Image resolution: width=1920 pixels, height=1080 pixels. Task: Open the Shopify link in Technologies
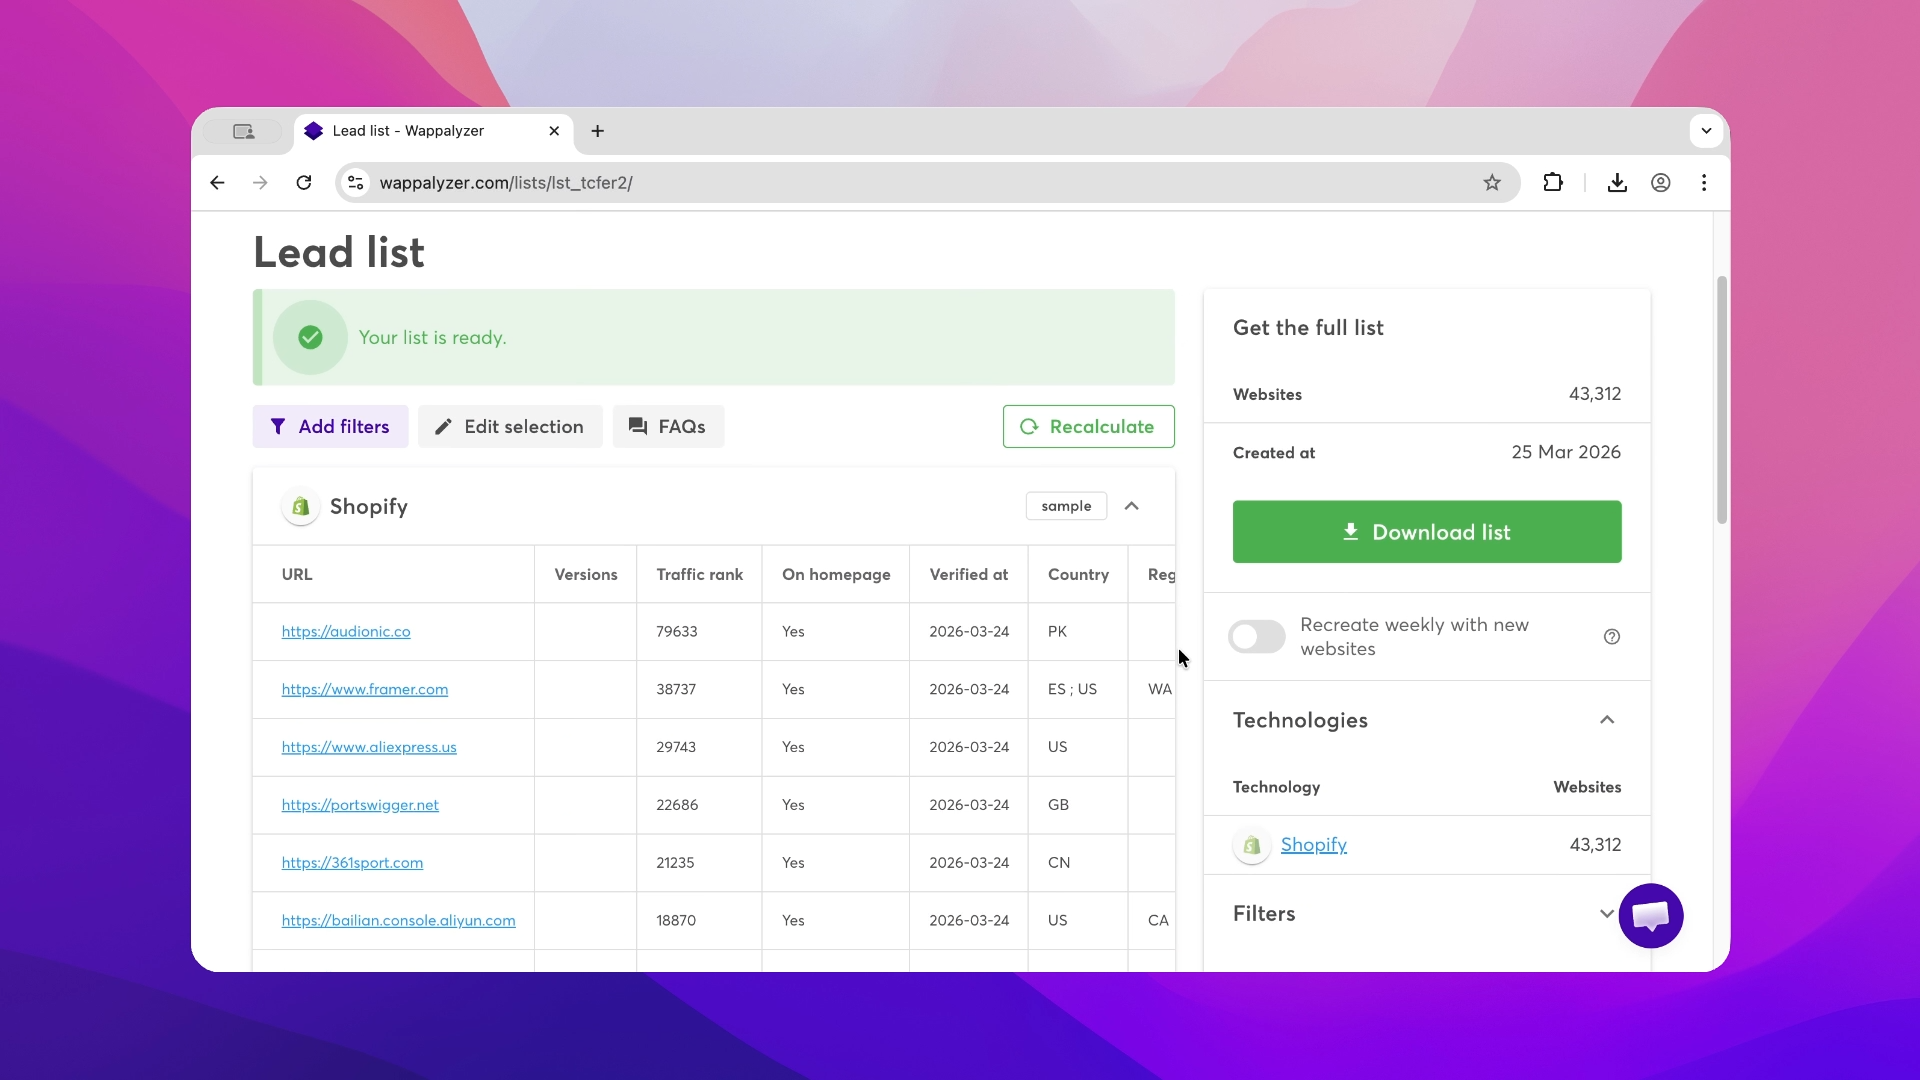coord(1314,845)
